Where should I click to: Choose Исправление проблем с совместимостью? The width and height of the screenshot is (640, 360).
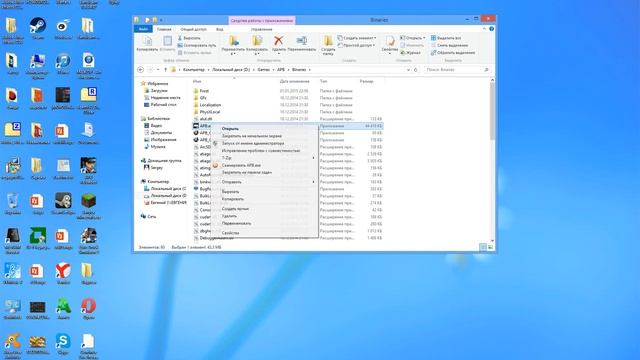pyautogui.click(x=264, y=151)
